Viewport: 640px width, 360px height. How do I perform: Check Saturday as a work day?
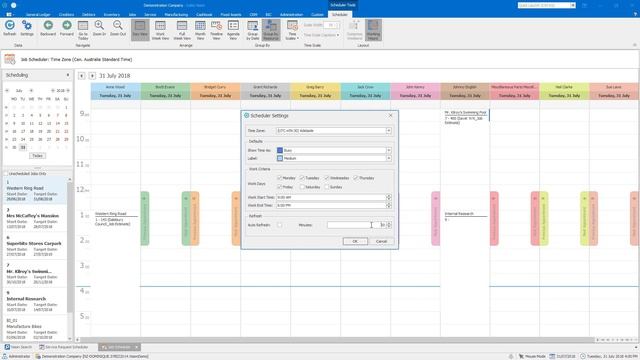click(x=302, y=187)
